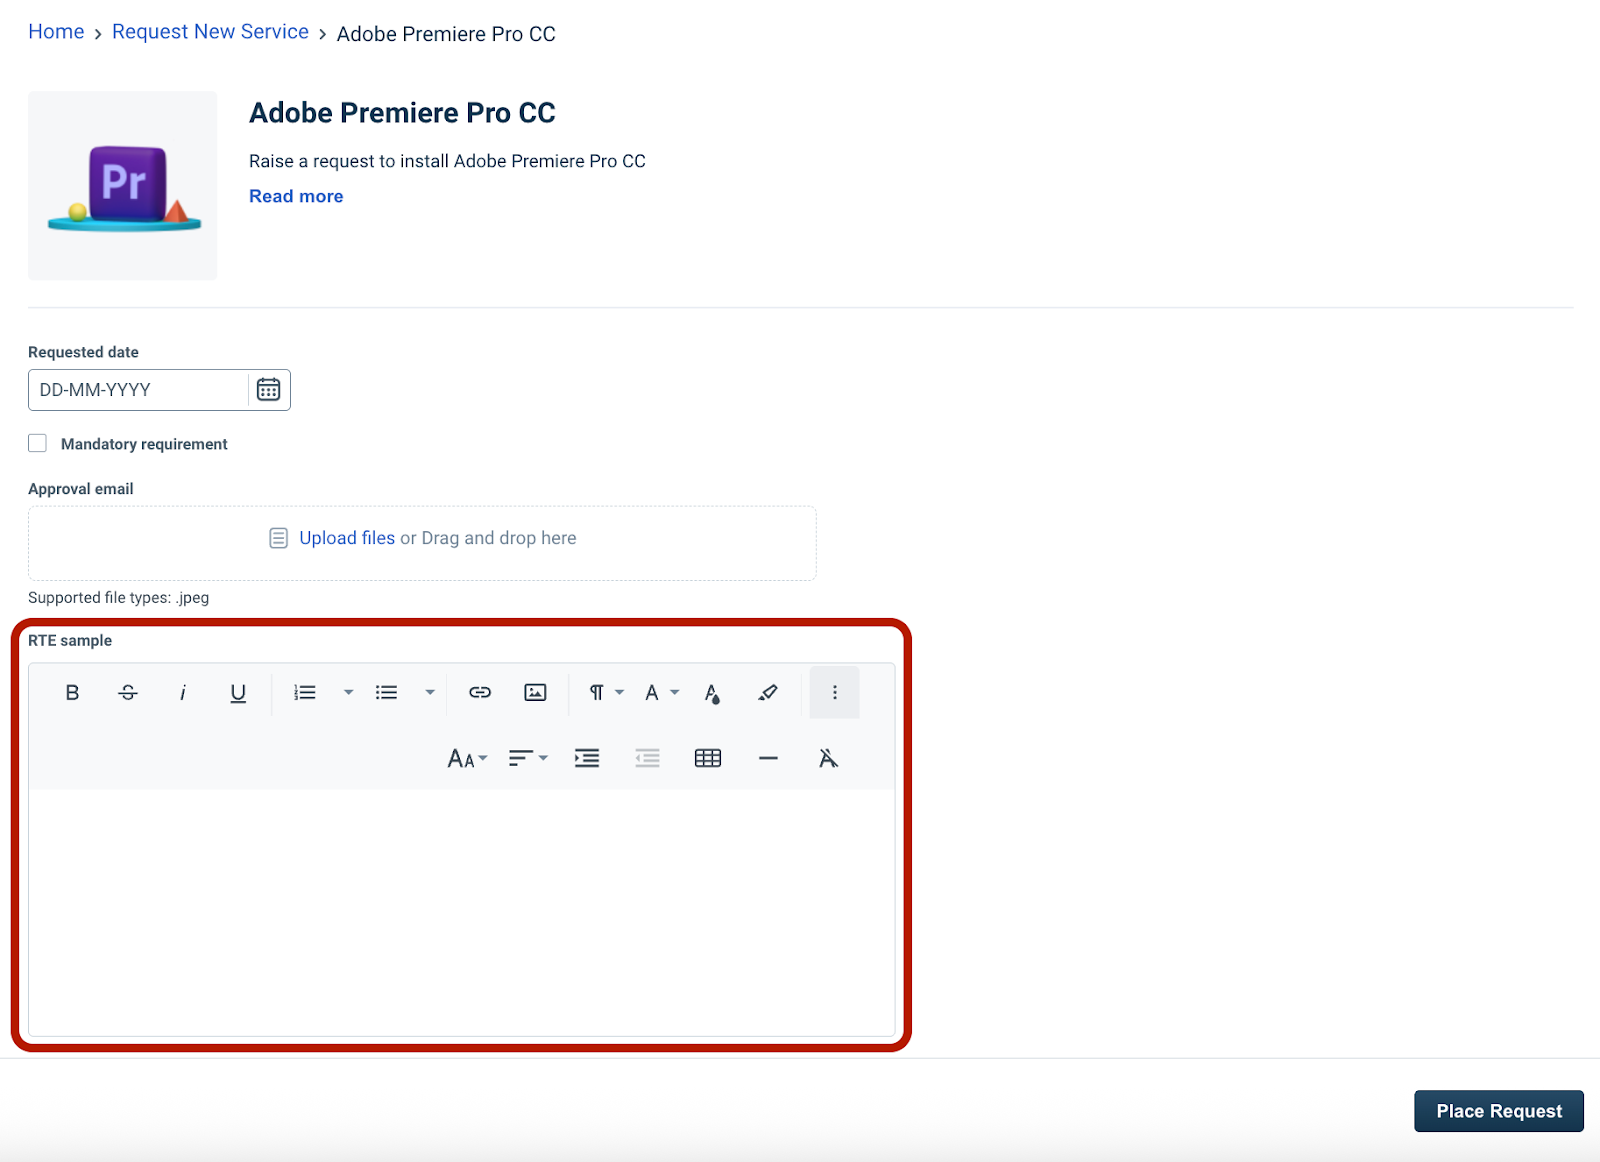
Task: Click the 'RTE sample' label
Action: pyautogui.click(x=70, y=640)
